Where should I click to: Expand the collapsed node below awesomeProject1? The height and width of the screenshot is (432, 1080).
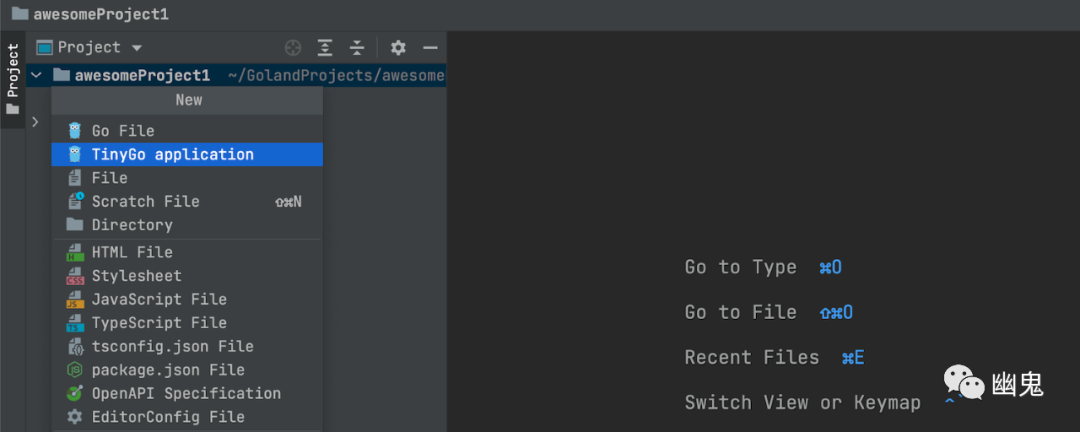(36, 121)
